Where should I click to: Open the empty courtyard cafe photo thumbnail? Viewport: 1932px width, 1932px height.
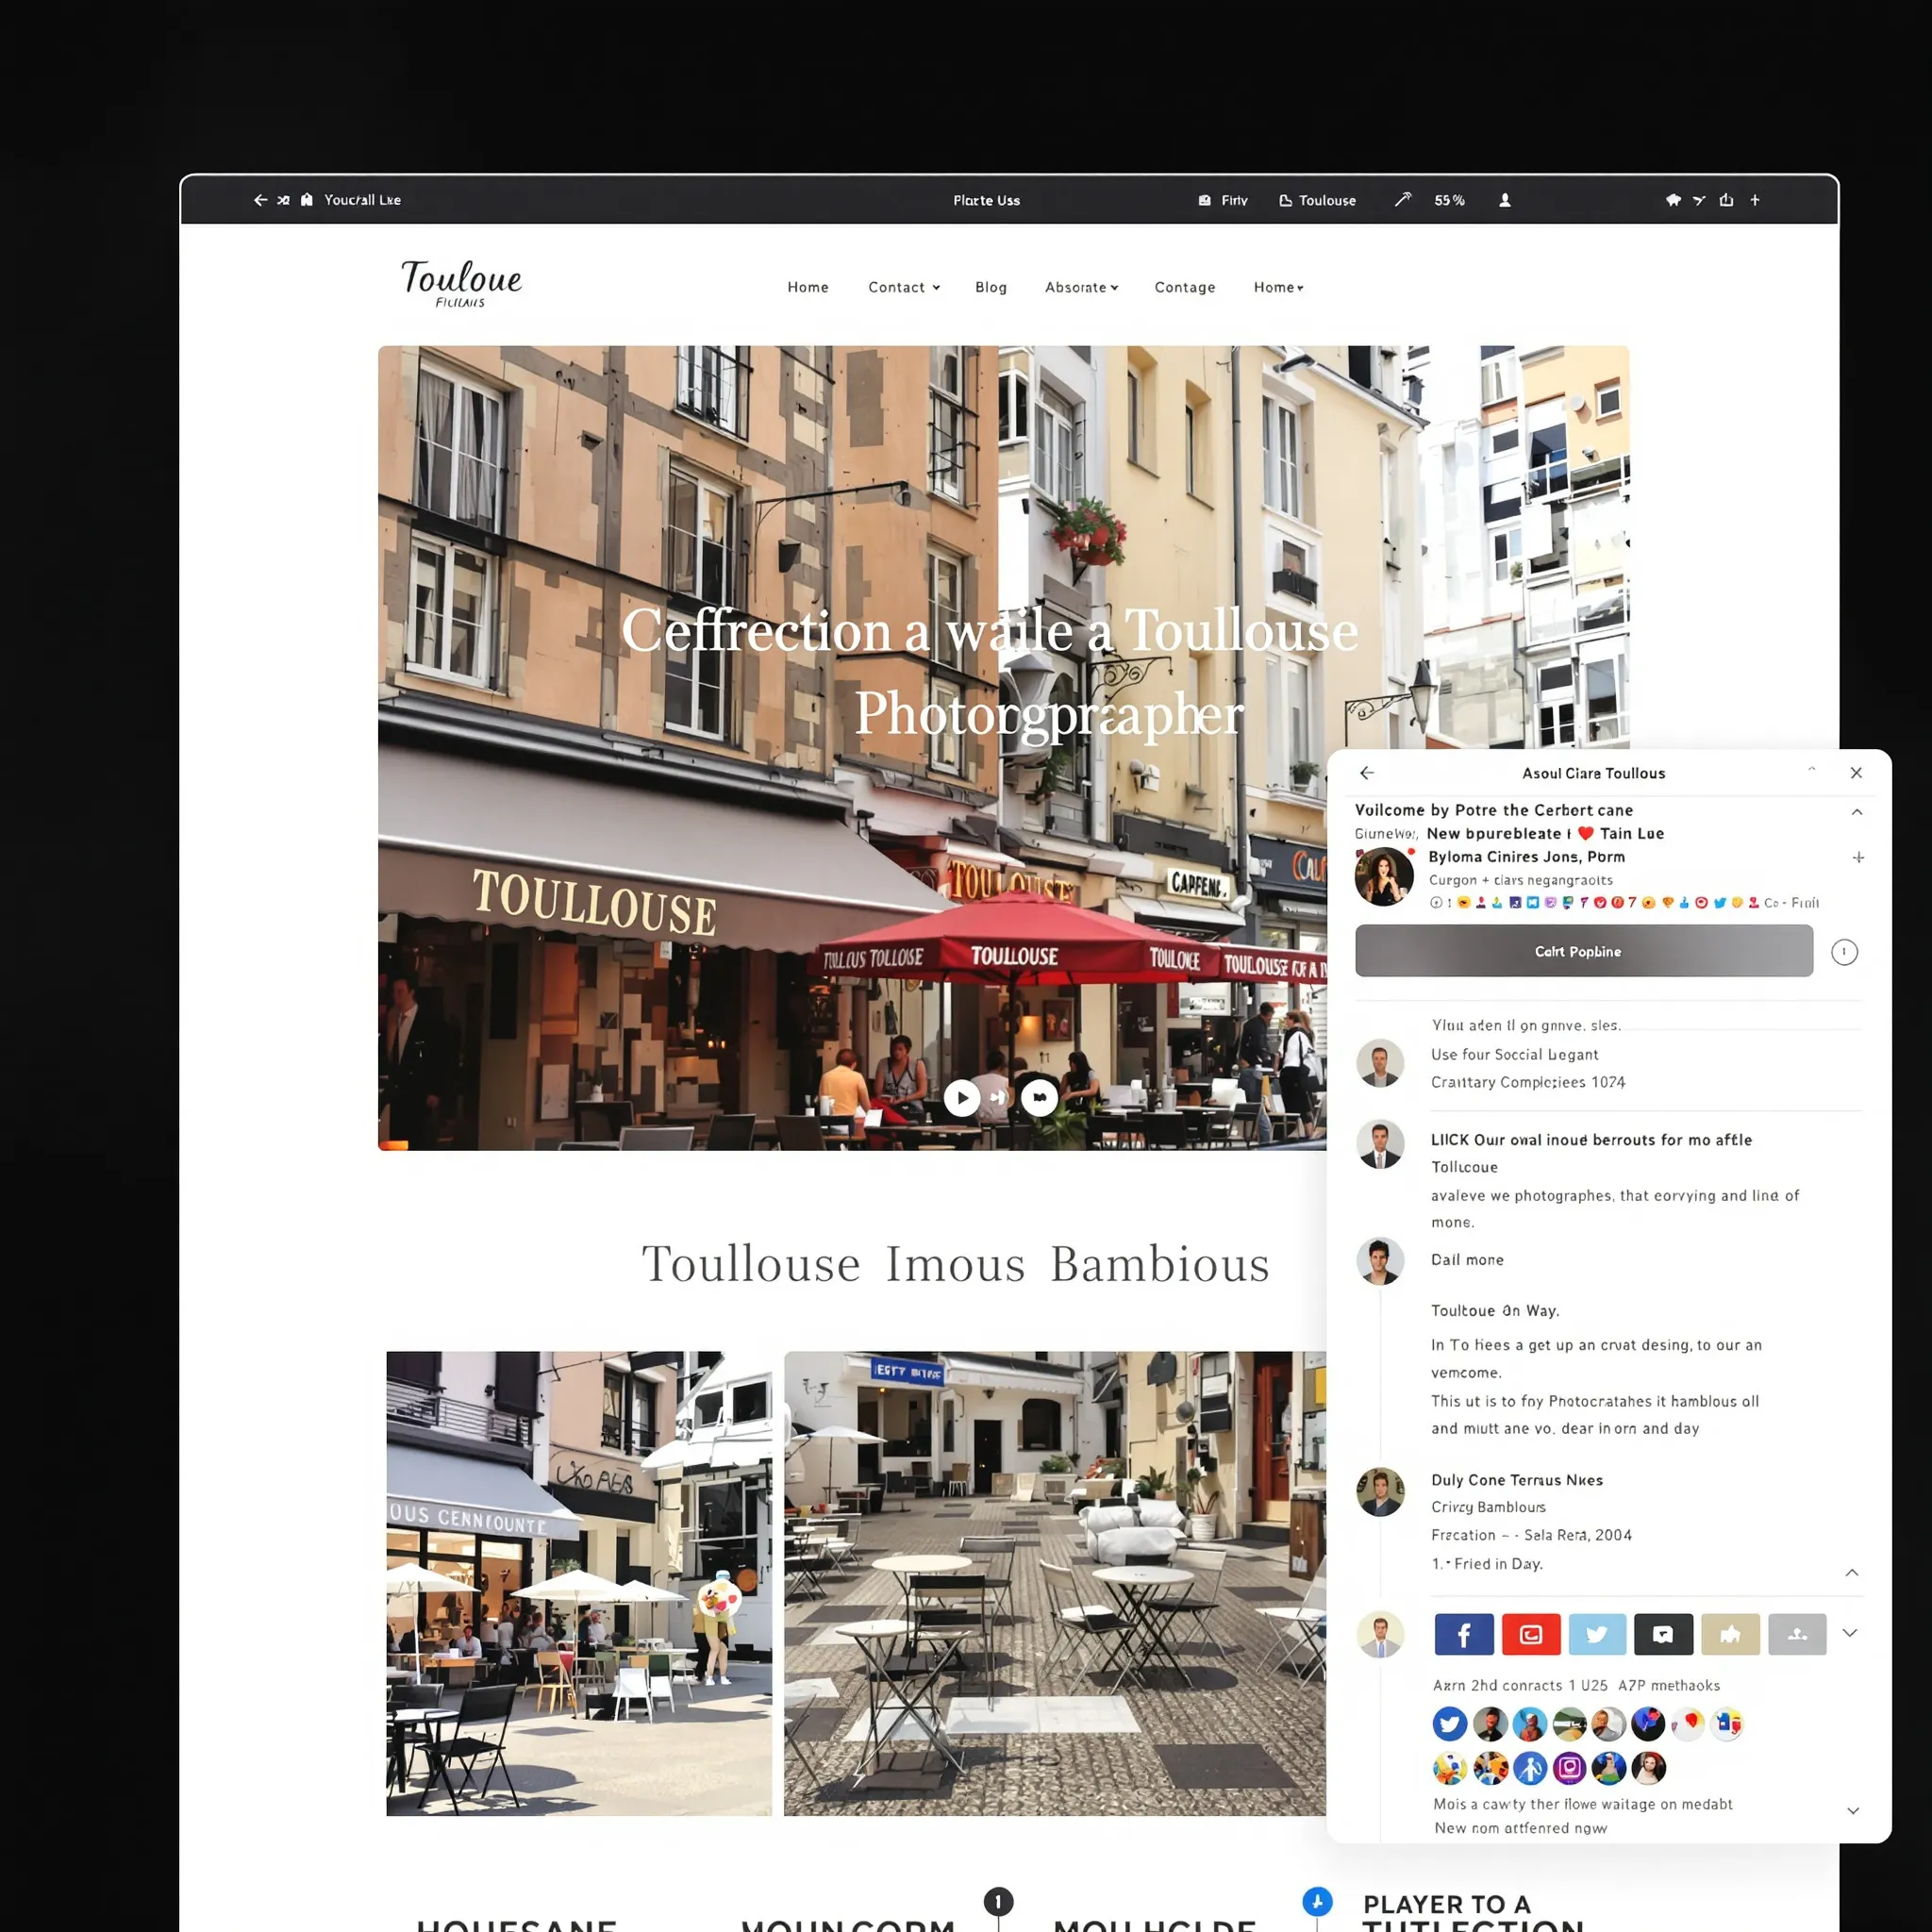(1054, 1583)
